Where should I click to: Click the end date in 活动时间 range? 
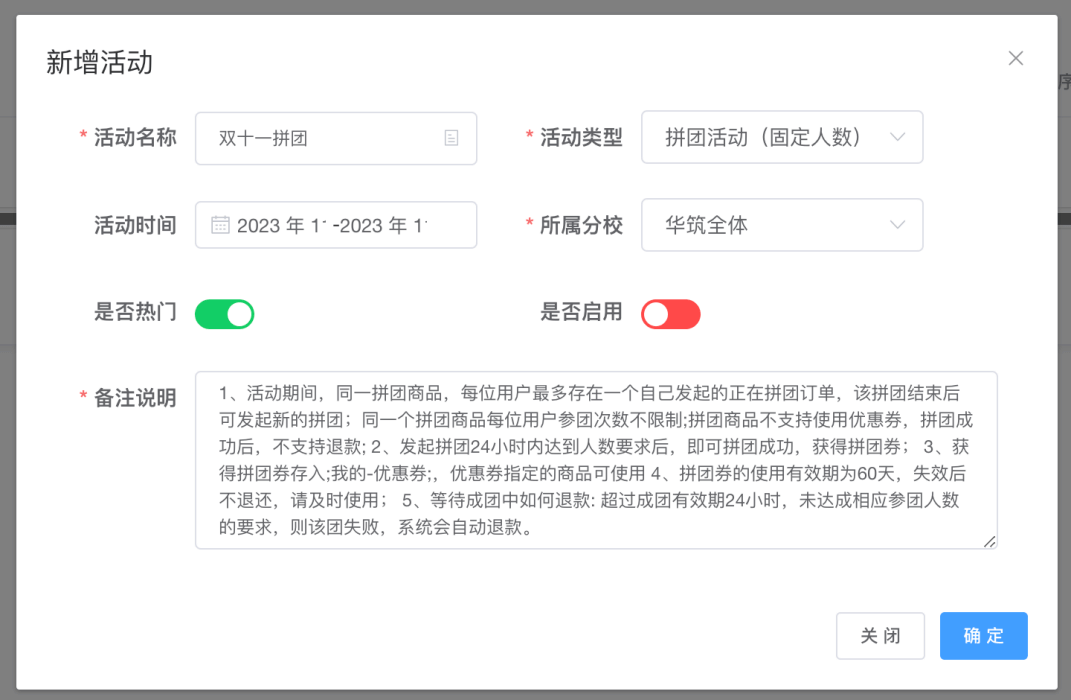pos(385,226)
